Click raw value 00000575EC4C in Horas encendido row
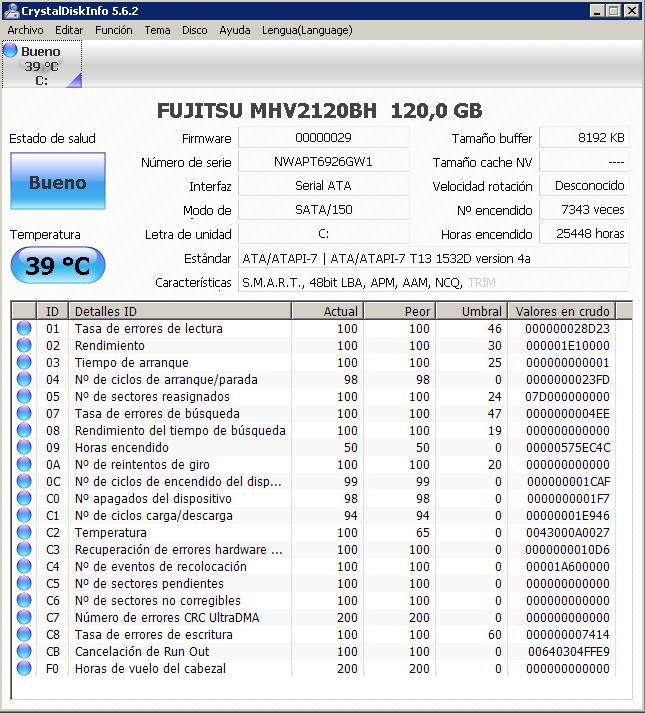Viewport: 645px width, 713px height. 568,447
